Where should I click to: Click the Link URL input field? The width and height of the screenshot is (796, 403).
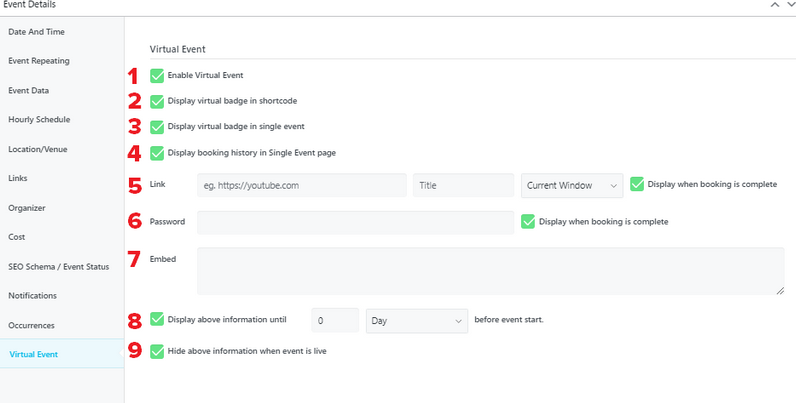(x=301, y=185)
